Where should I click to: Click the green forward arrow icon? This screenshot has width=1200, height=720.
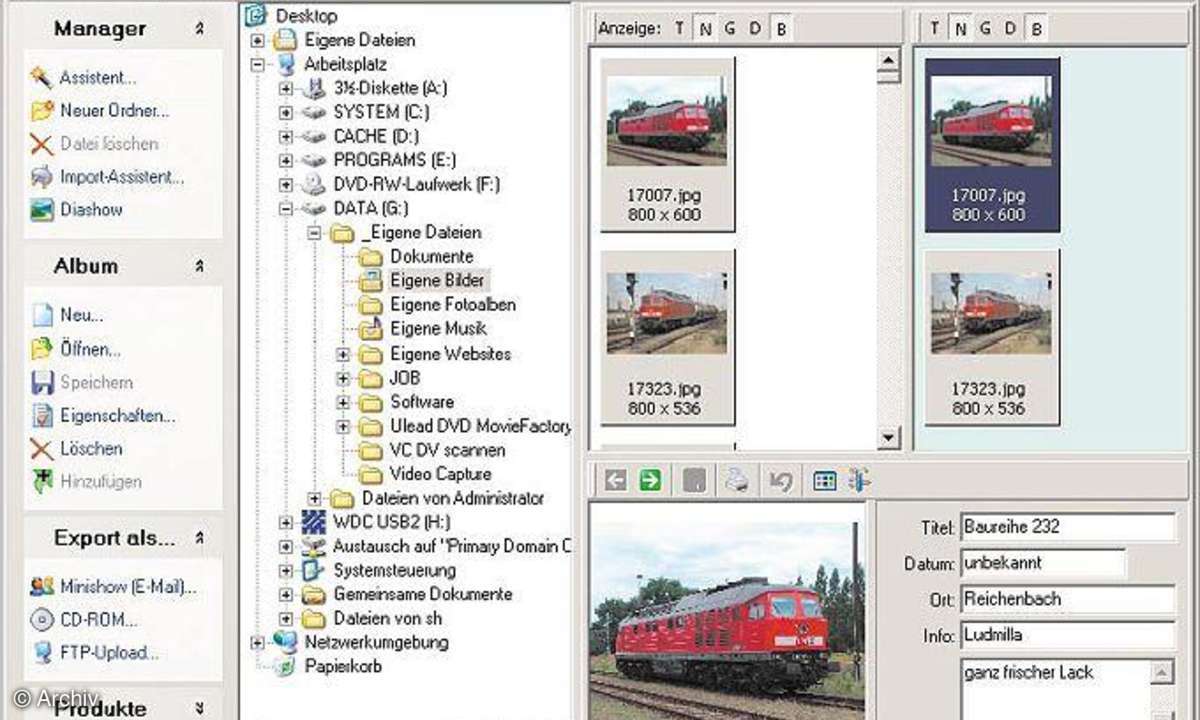651,481
